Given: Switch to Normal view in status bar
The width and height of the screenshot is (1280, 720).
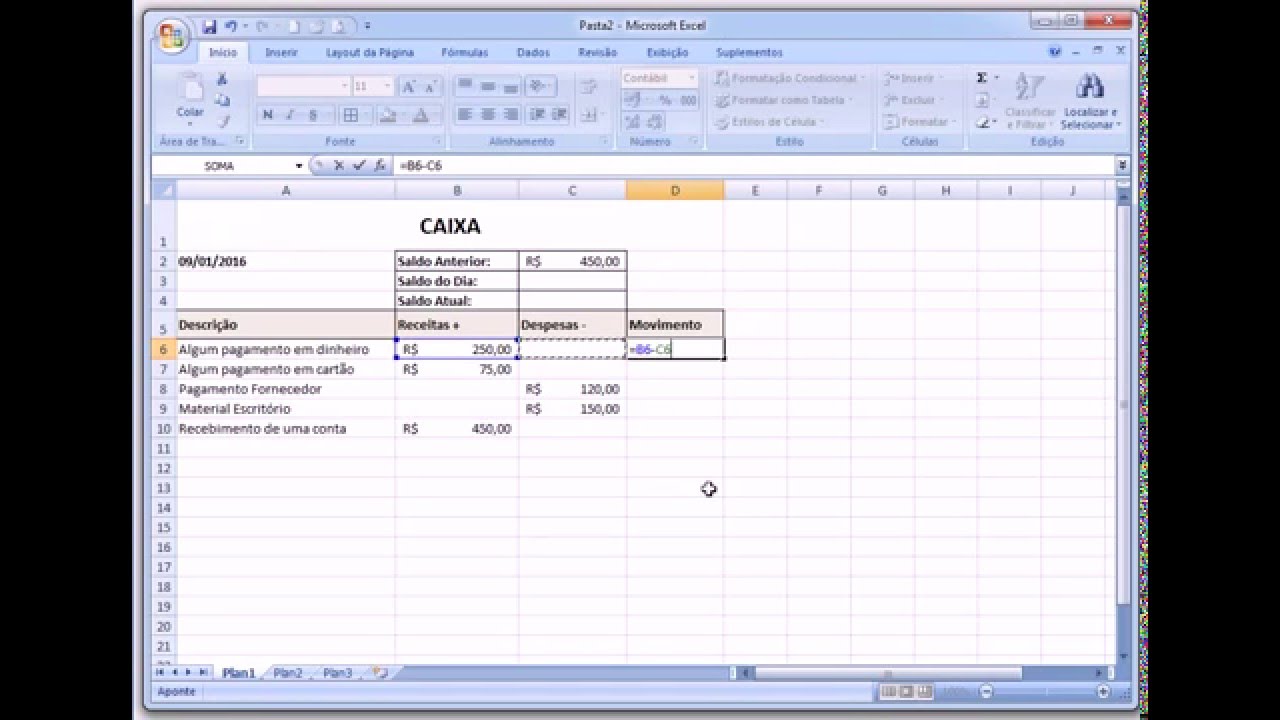Looking at the screenshot, I should [888, 691].
